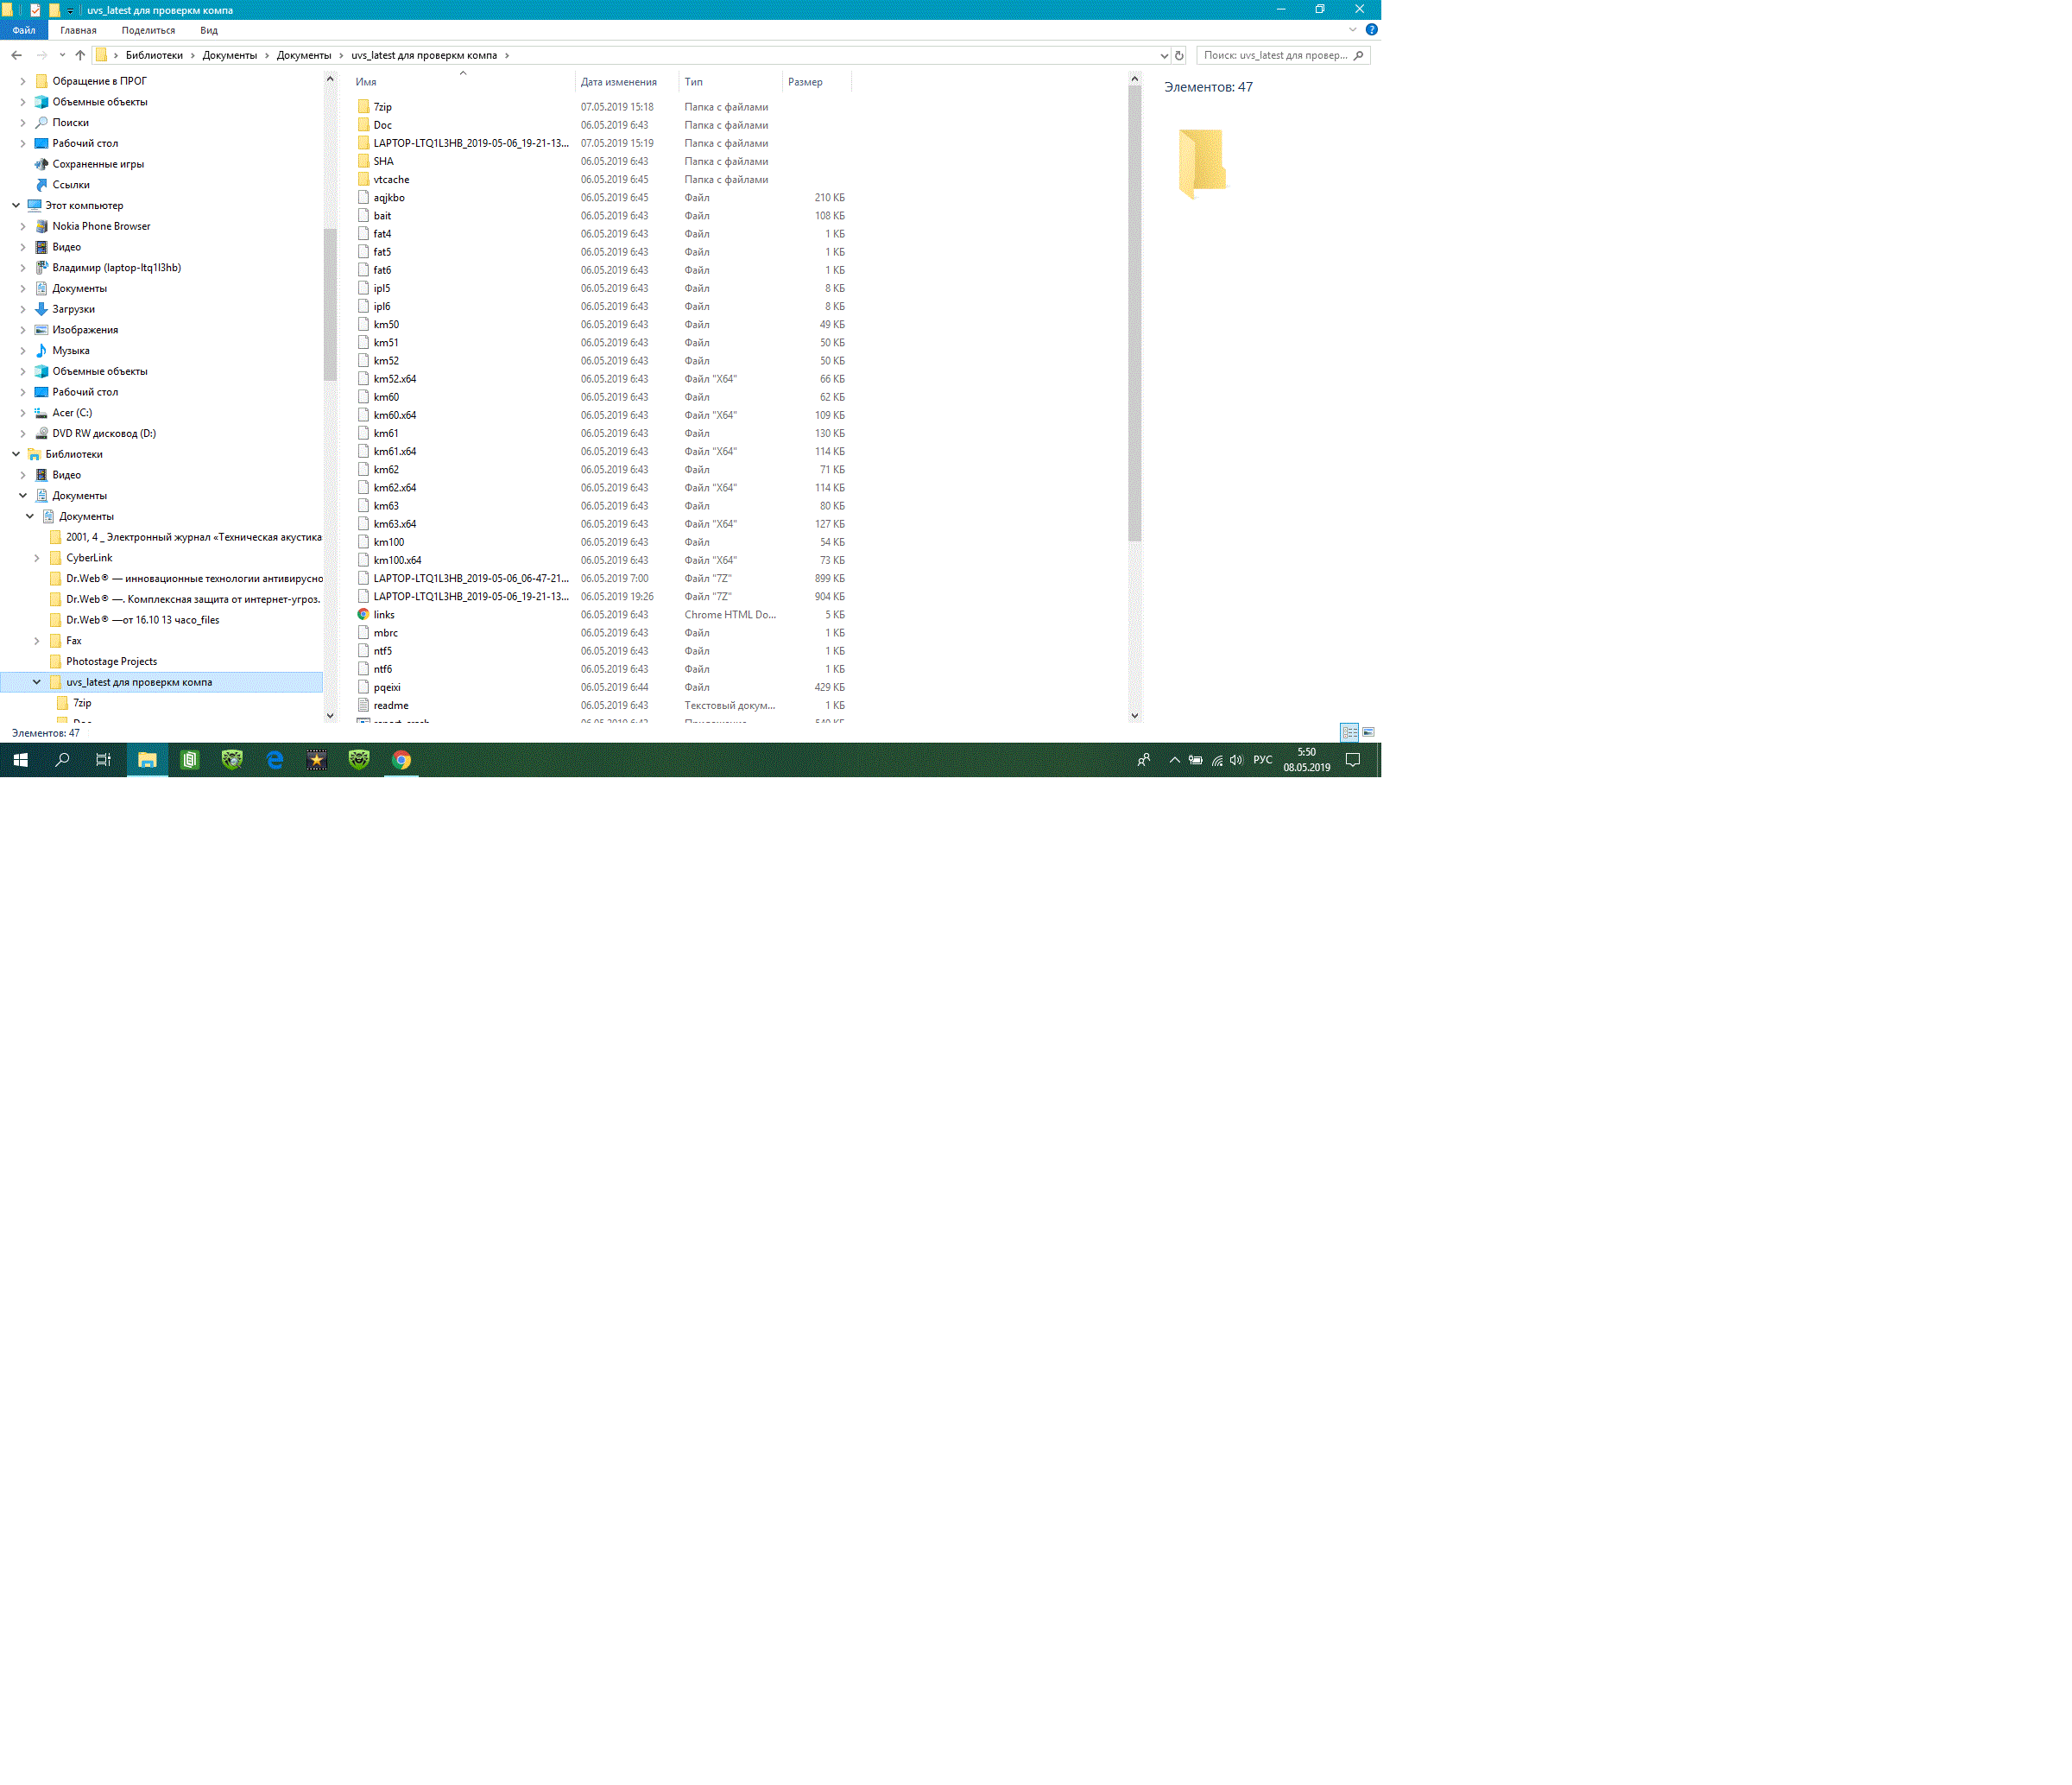Image resolution: width=2072 pixels, height=1785 pixels.
Task: Open the Вид ribbon tab
Action: coord(208,30)
